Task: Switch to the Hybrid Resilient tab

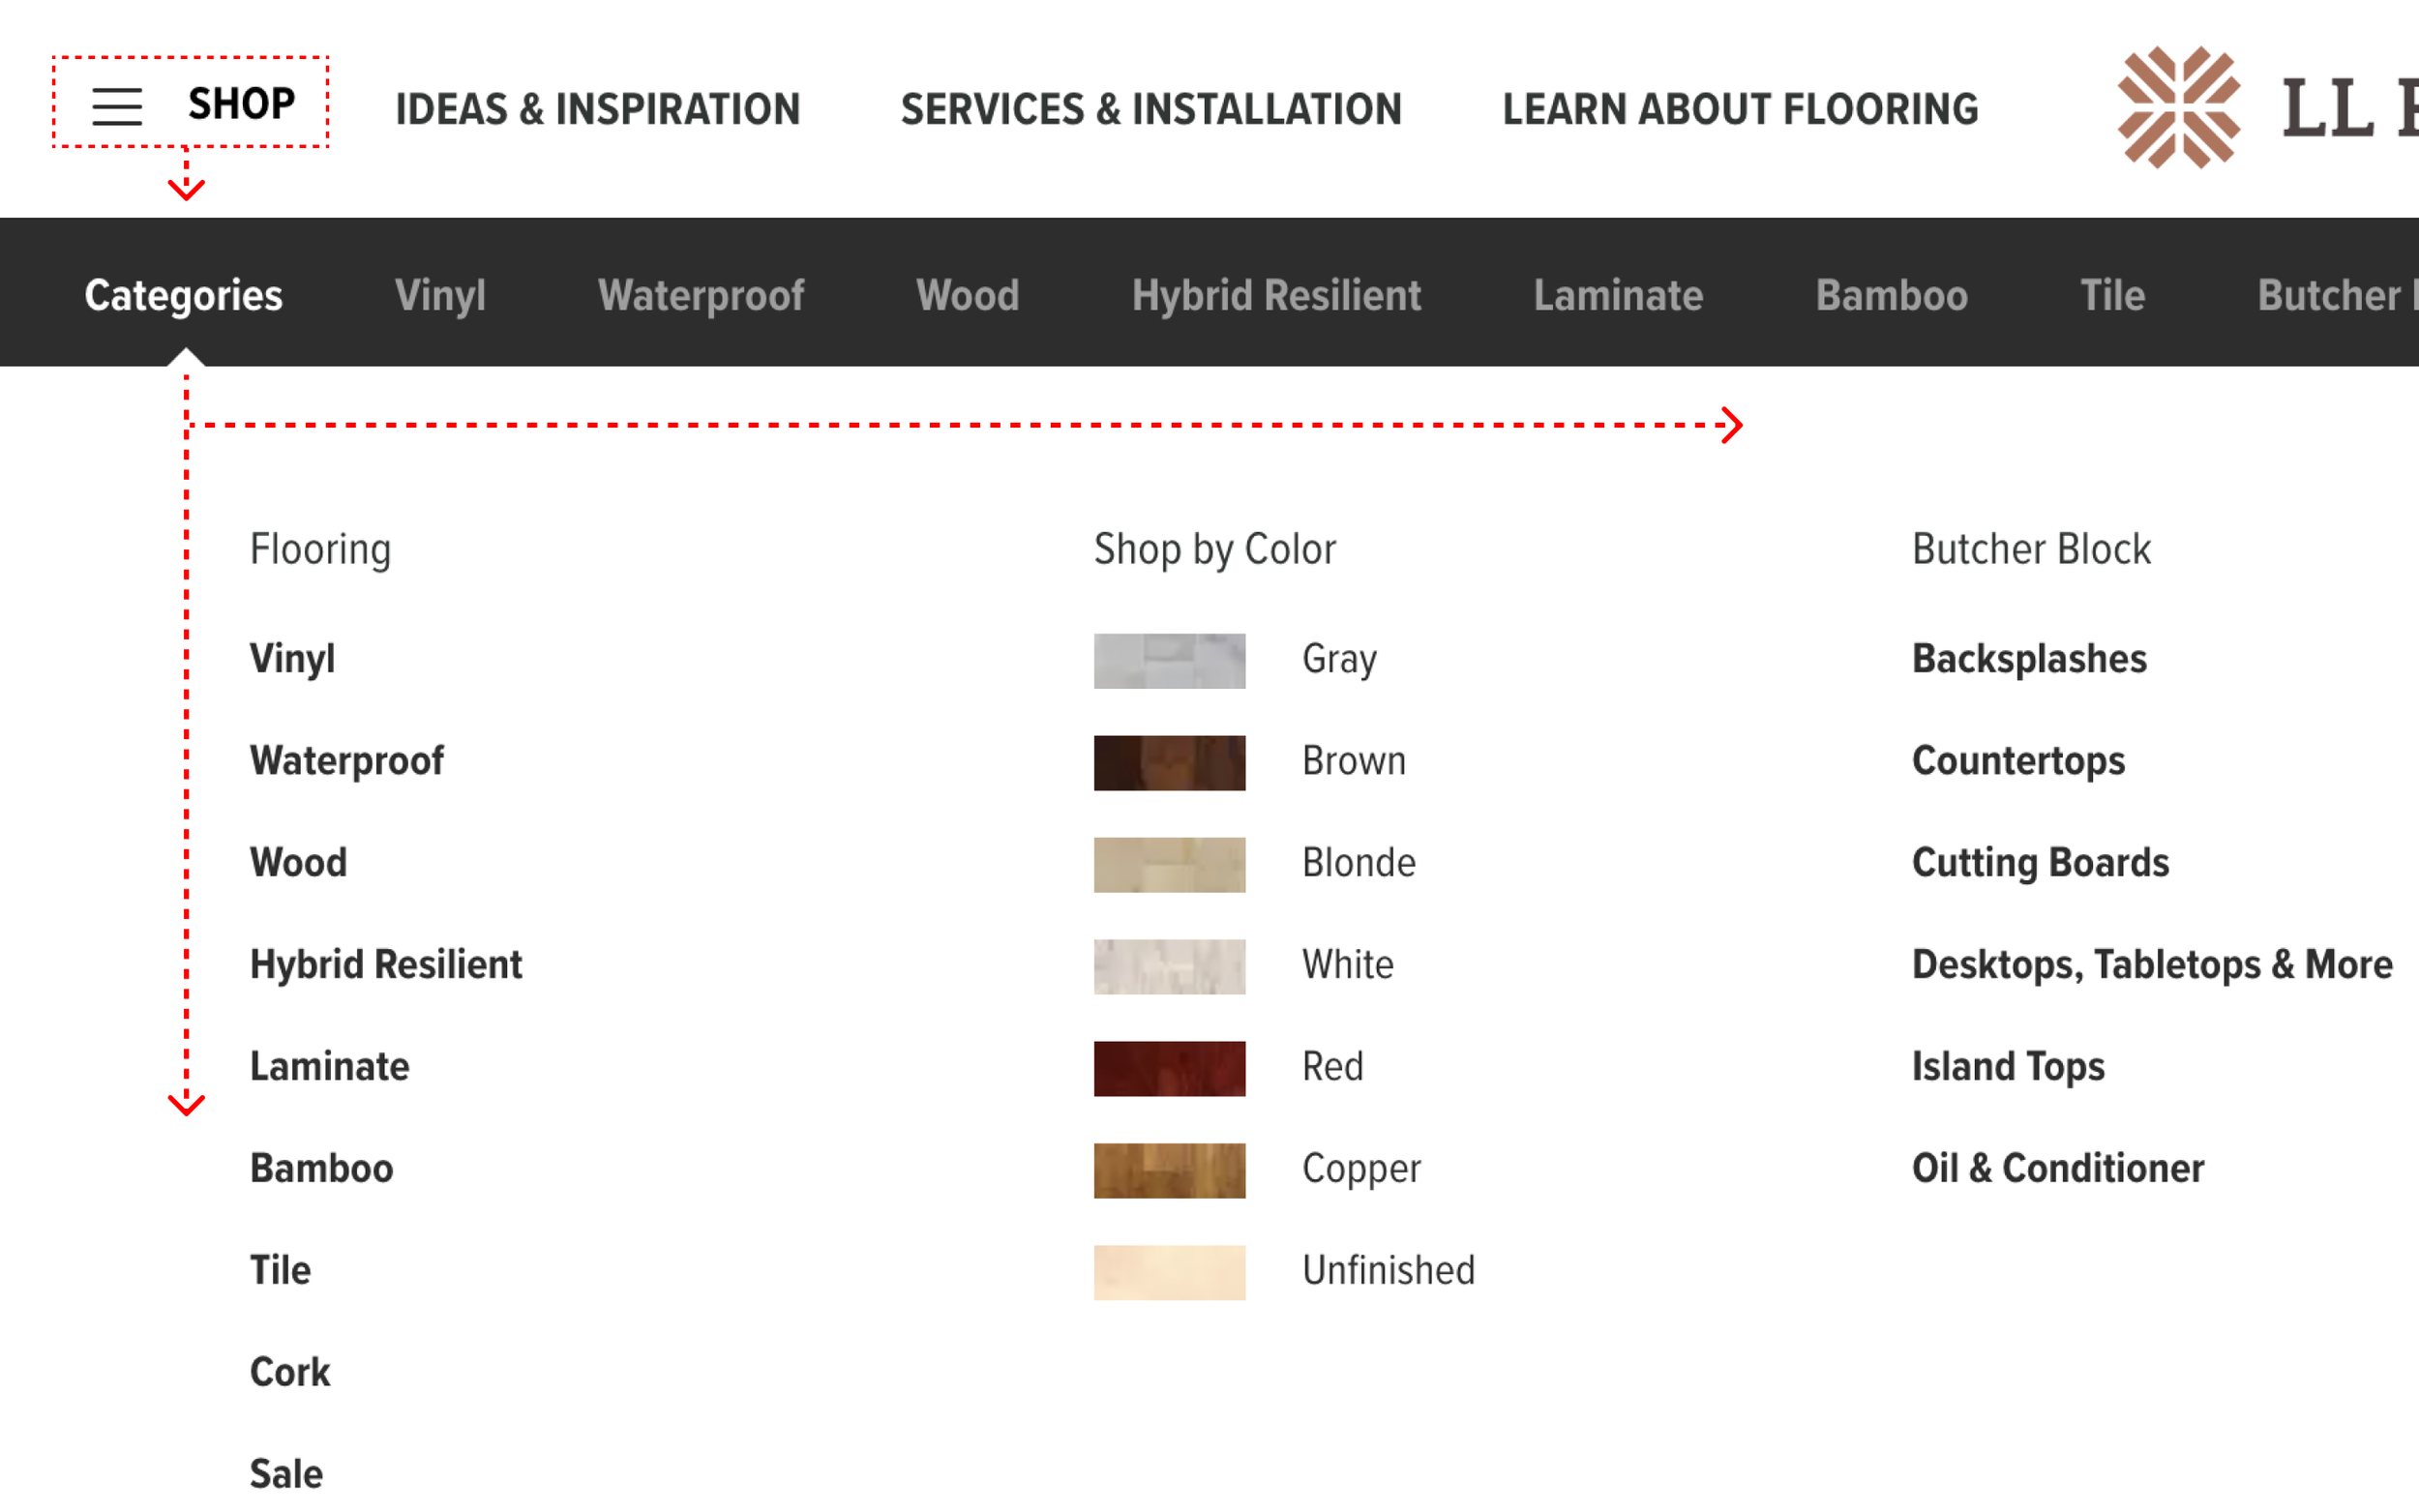Action: point(1276,295)
